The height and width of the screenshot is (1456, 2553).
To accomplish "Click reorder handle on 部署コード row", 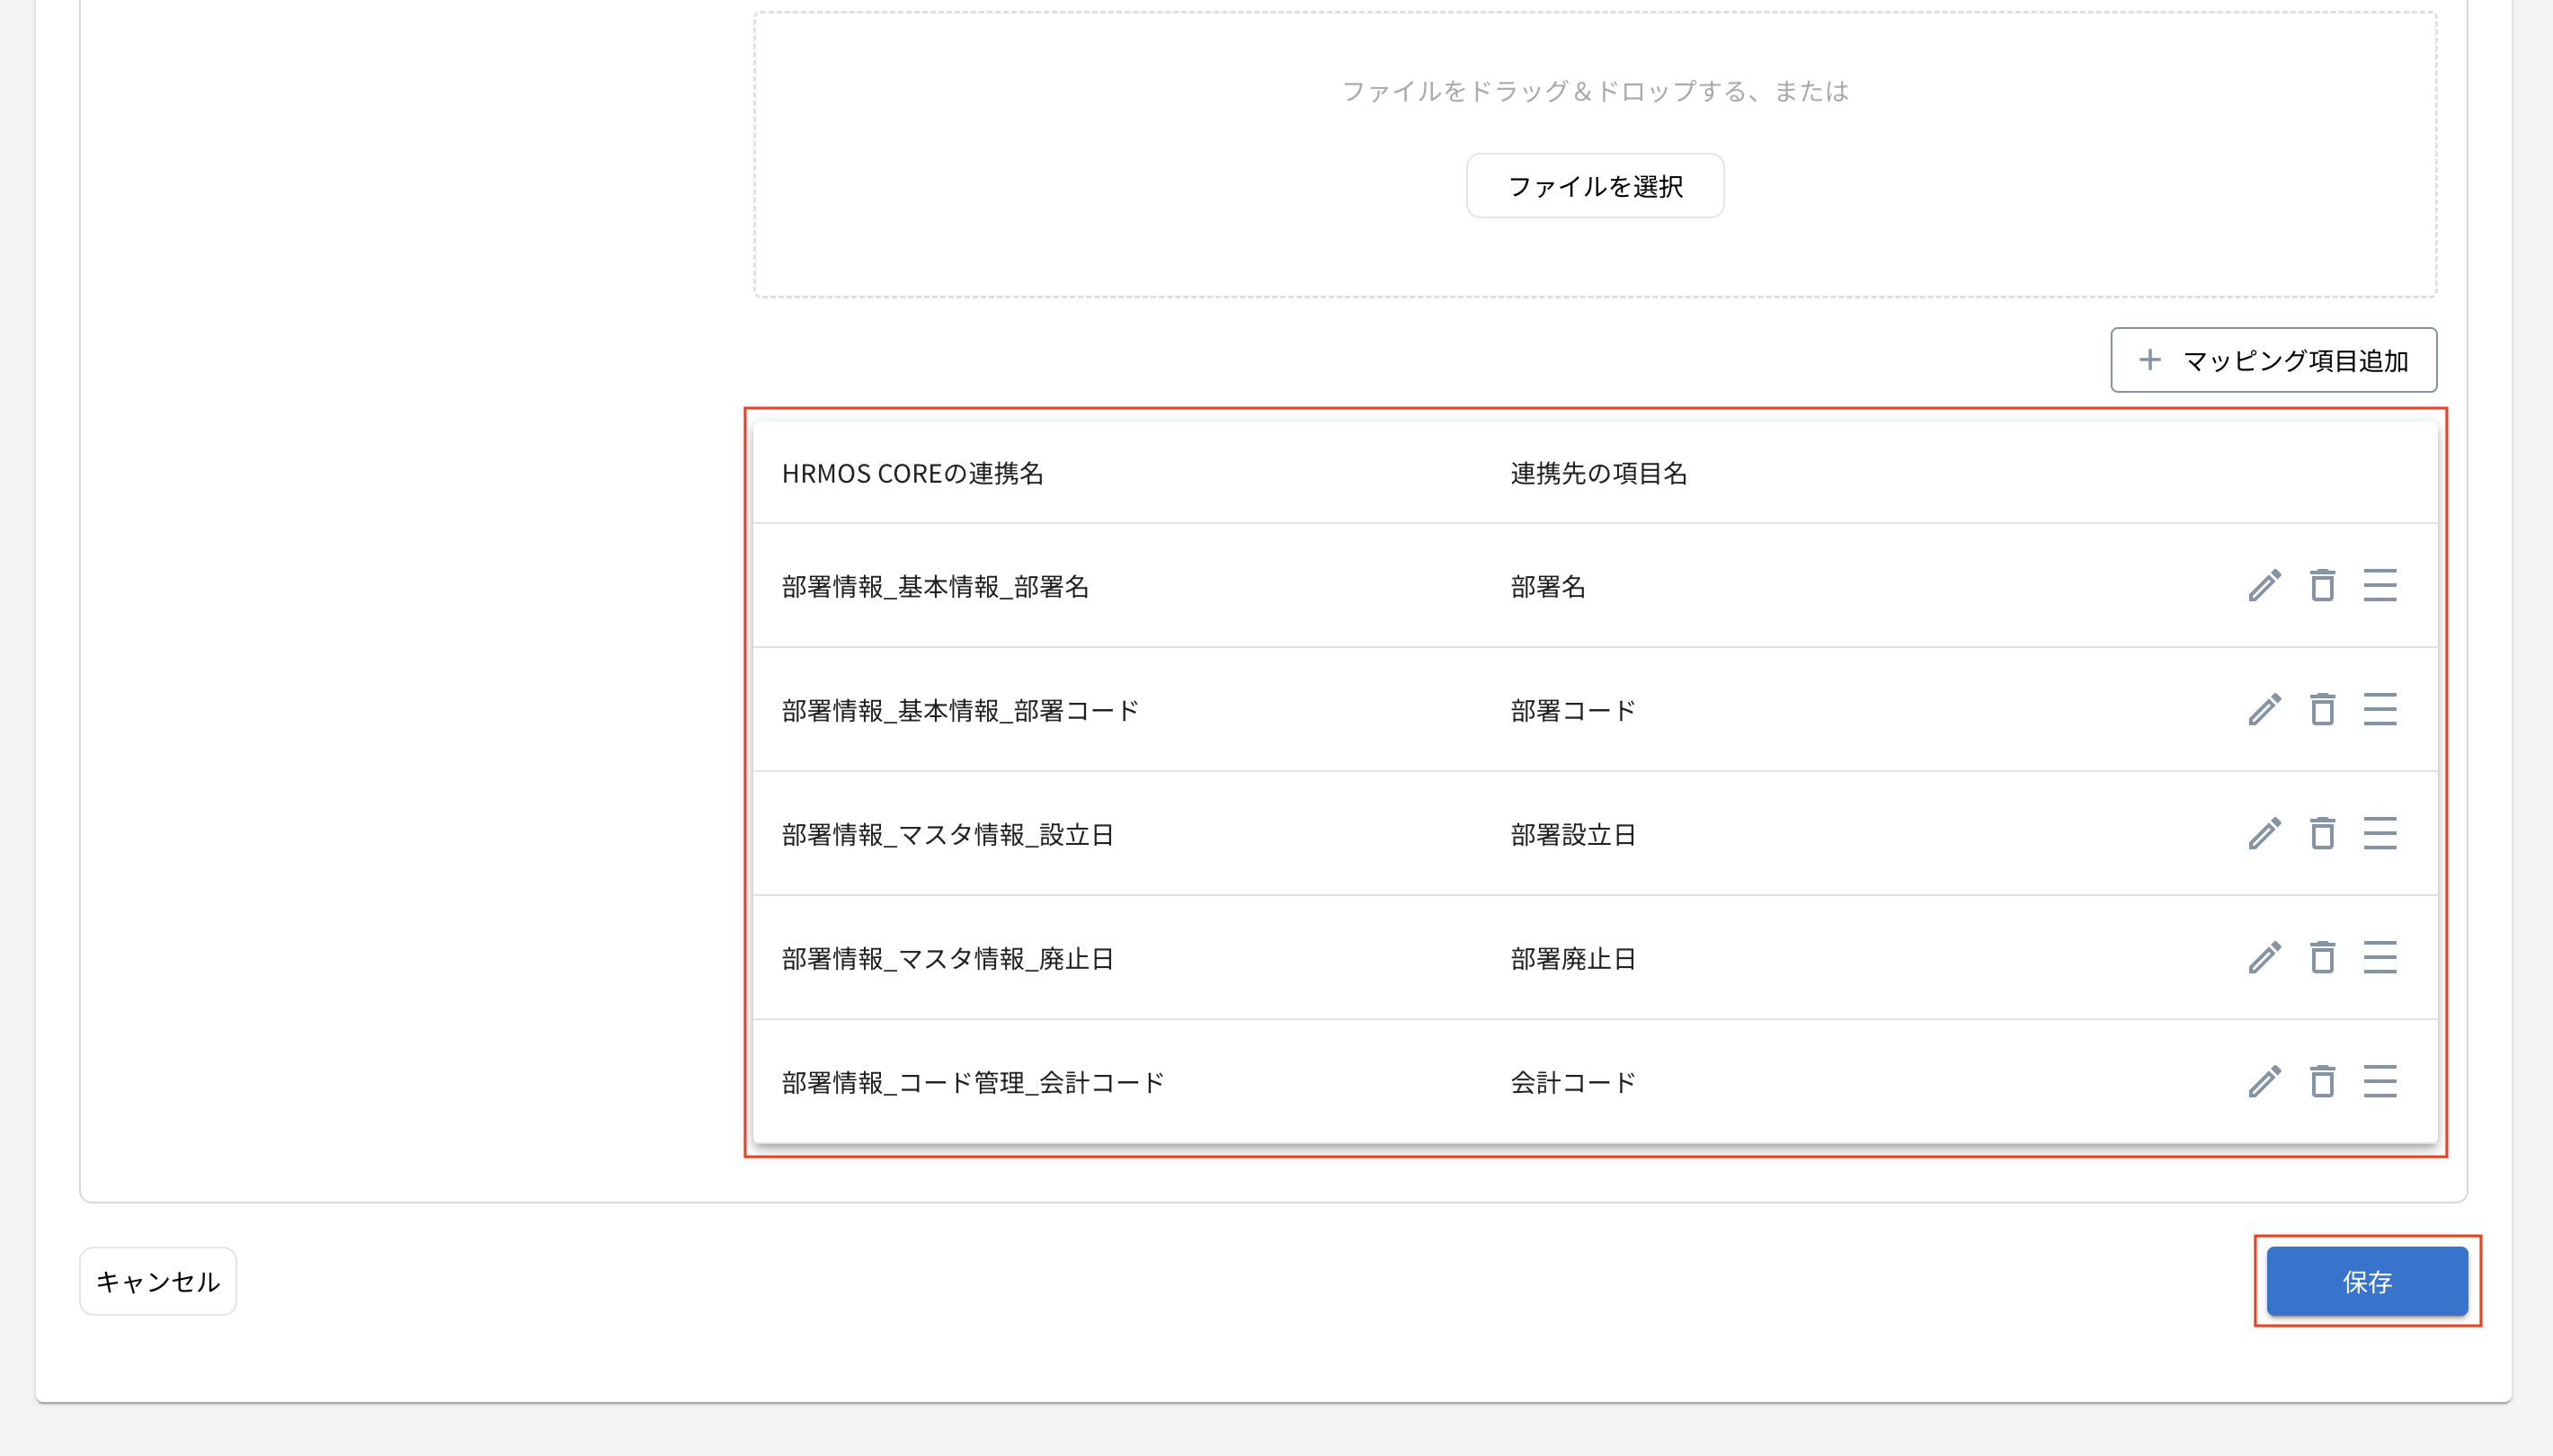I will [2379, 709].
